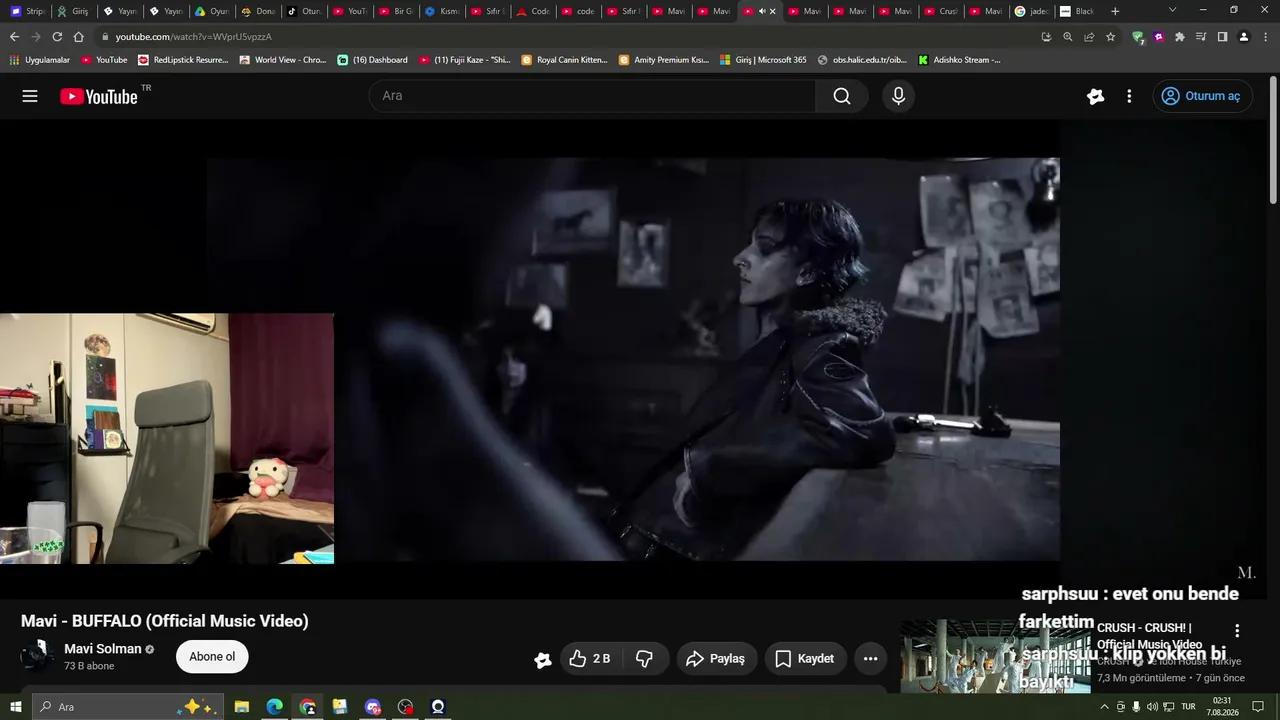Open Chrome from the Windows taskbar
Image resolution: width=1280 pixels, height=720 pixels.
click(x=308, y=707)
